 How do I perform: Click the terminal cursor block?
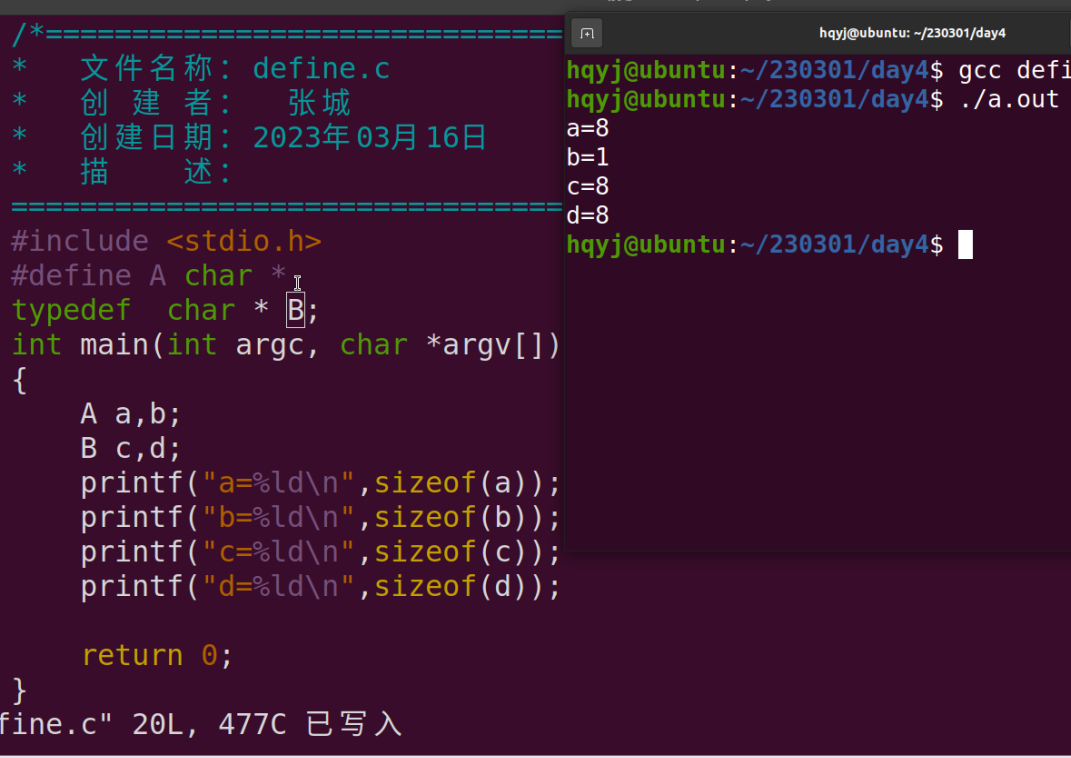[963, 244]
